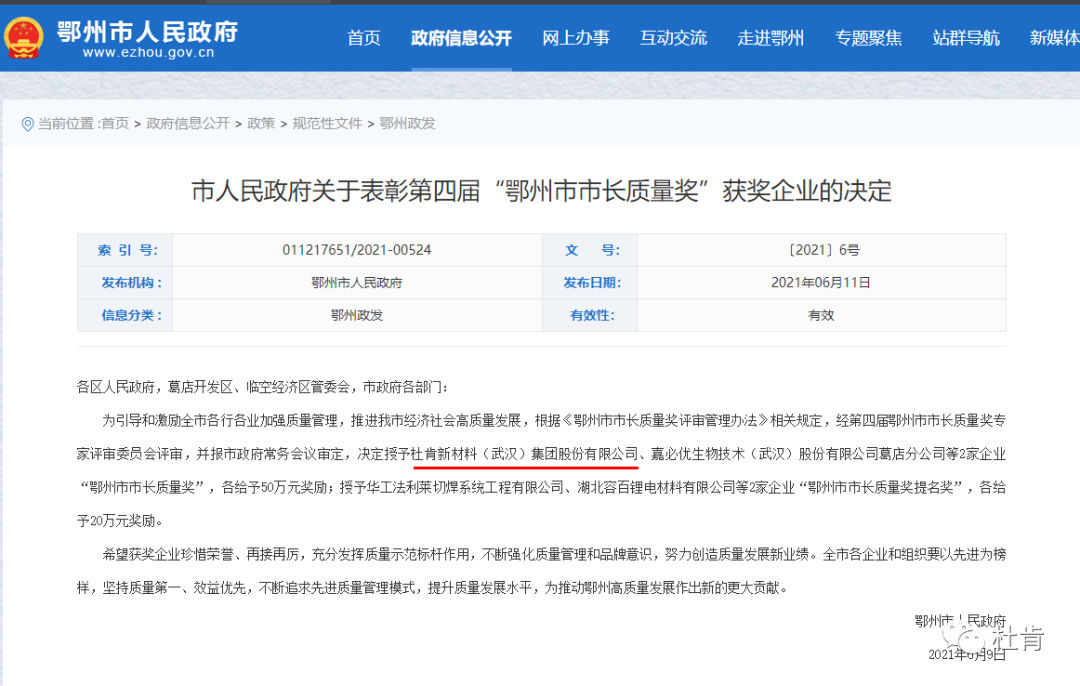
Task: Open the 首页 navigation menu item
Action: [364, 38]
